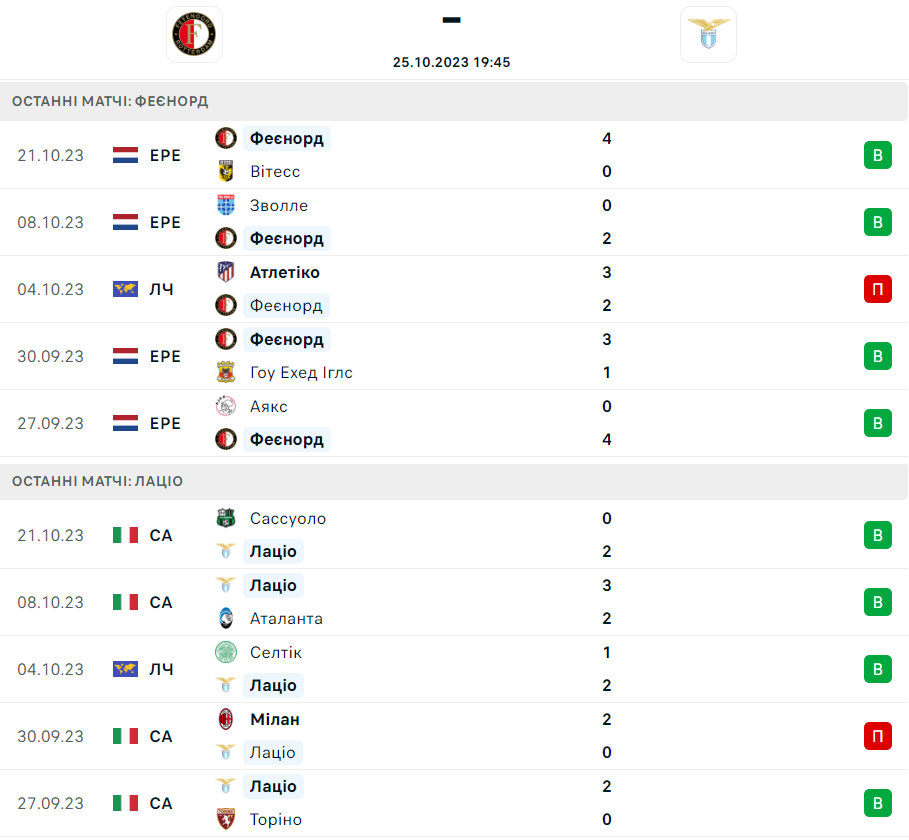Click the Celtic club logo
The width and height of the screenshot is (909, 840).
pos(226,652)
